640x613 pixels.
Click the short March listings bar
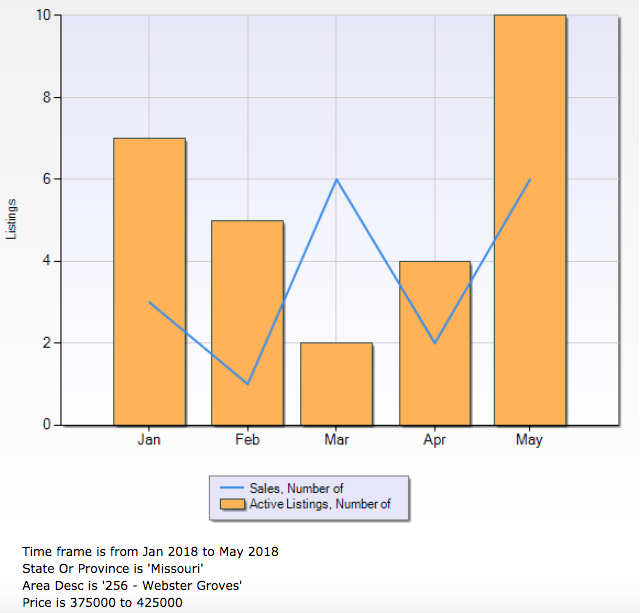click(x=336, y=384)
